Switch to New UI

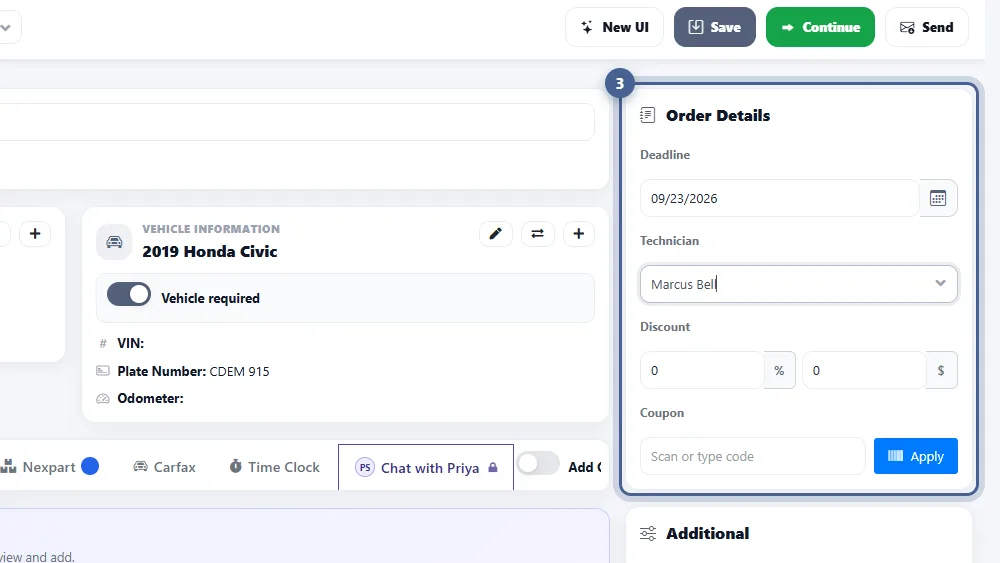tap(614, 27)
